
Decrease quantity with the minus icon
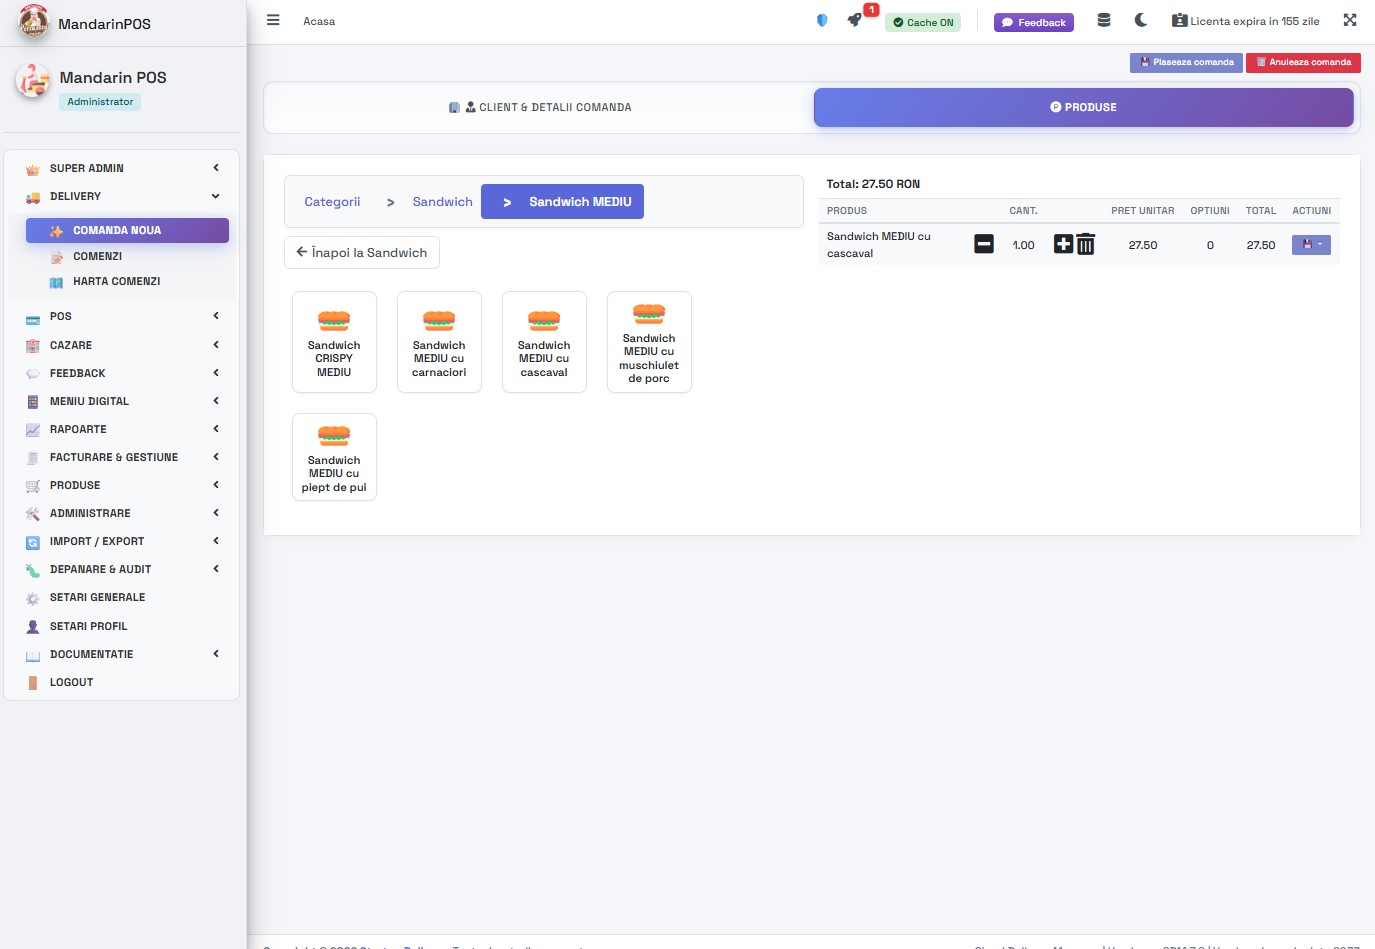(984, 244)
